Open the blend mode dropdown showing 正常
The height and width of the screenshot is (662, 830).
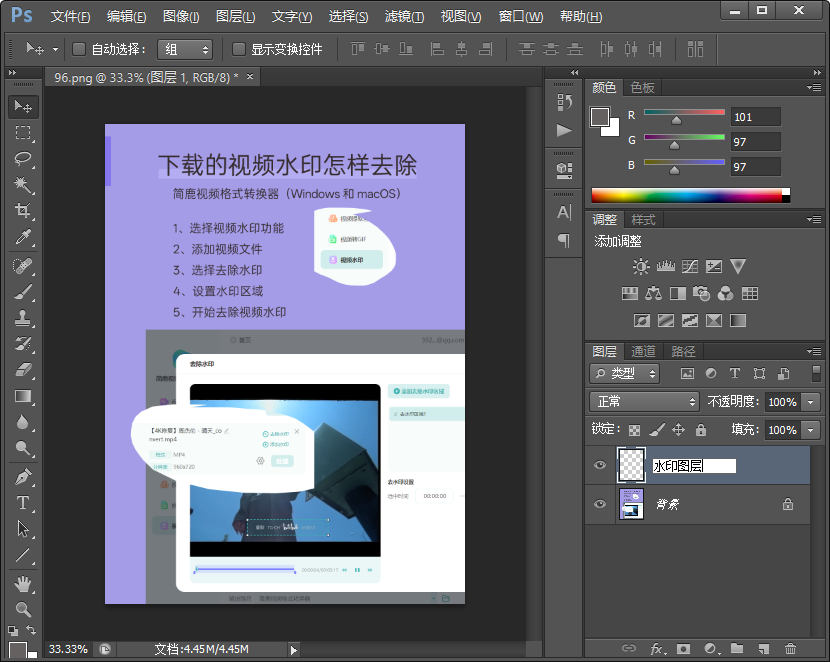pyautogui.click(x=643, y=401)
